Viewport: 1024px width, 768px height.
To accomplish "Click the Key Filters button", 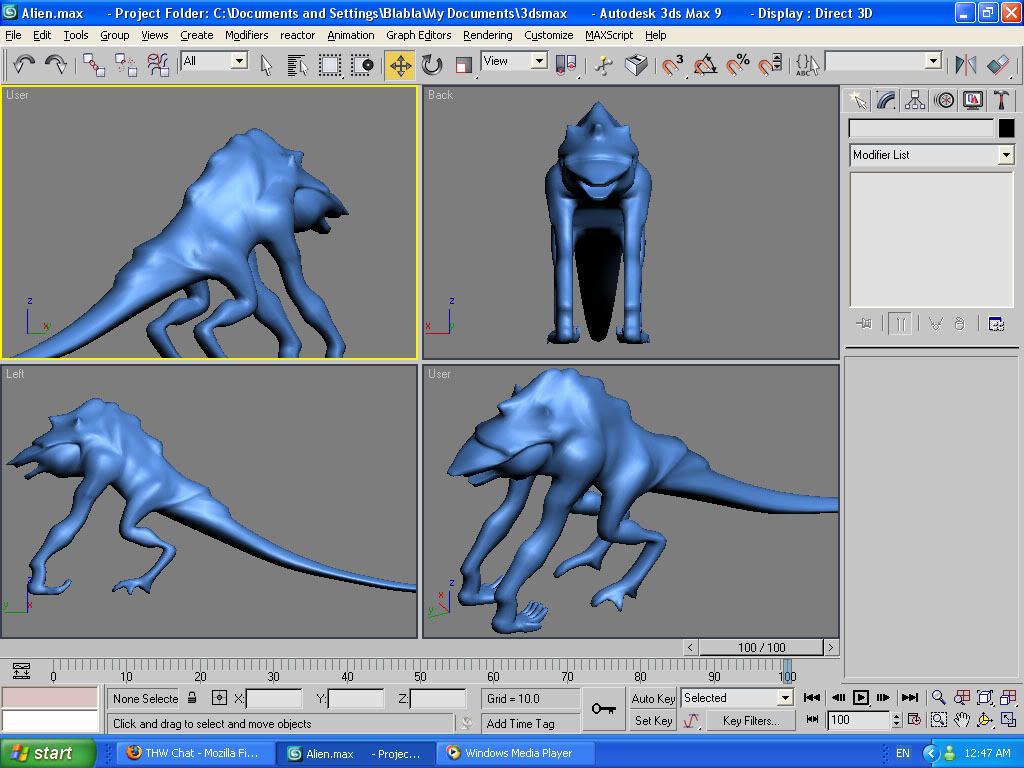I will 751,721.
